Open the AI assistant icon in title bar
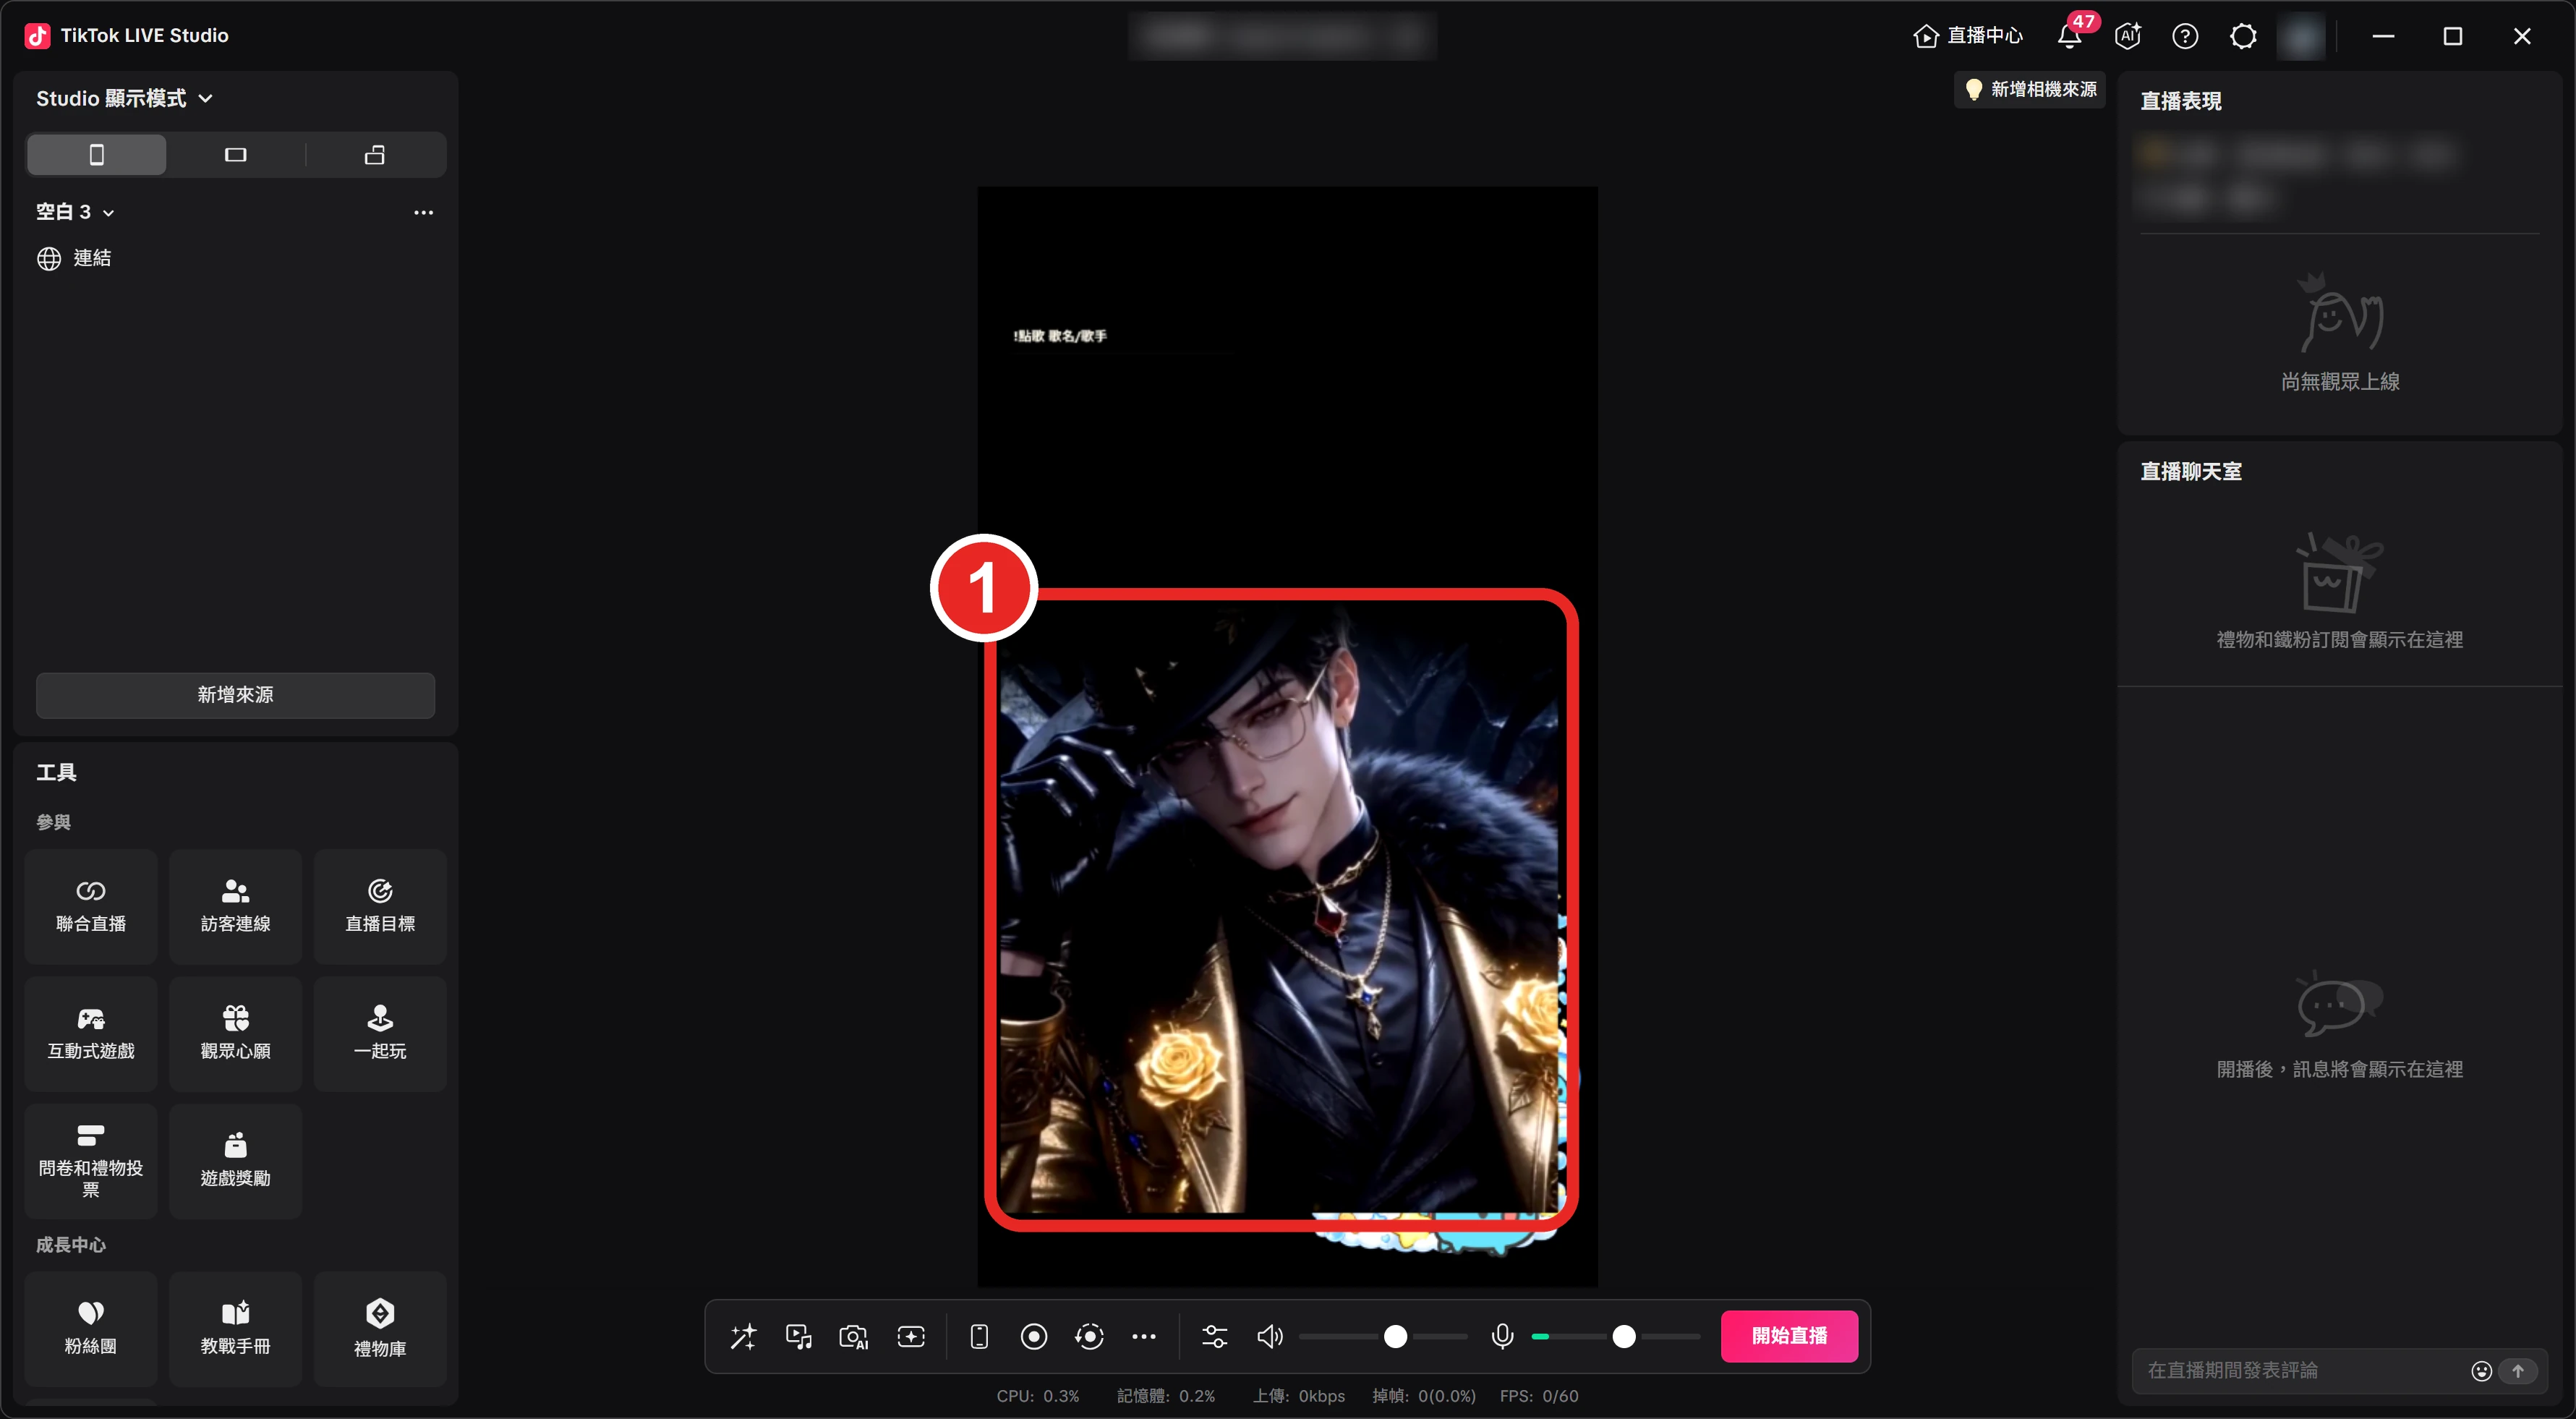 [x=2128, y=36]
